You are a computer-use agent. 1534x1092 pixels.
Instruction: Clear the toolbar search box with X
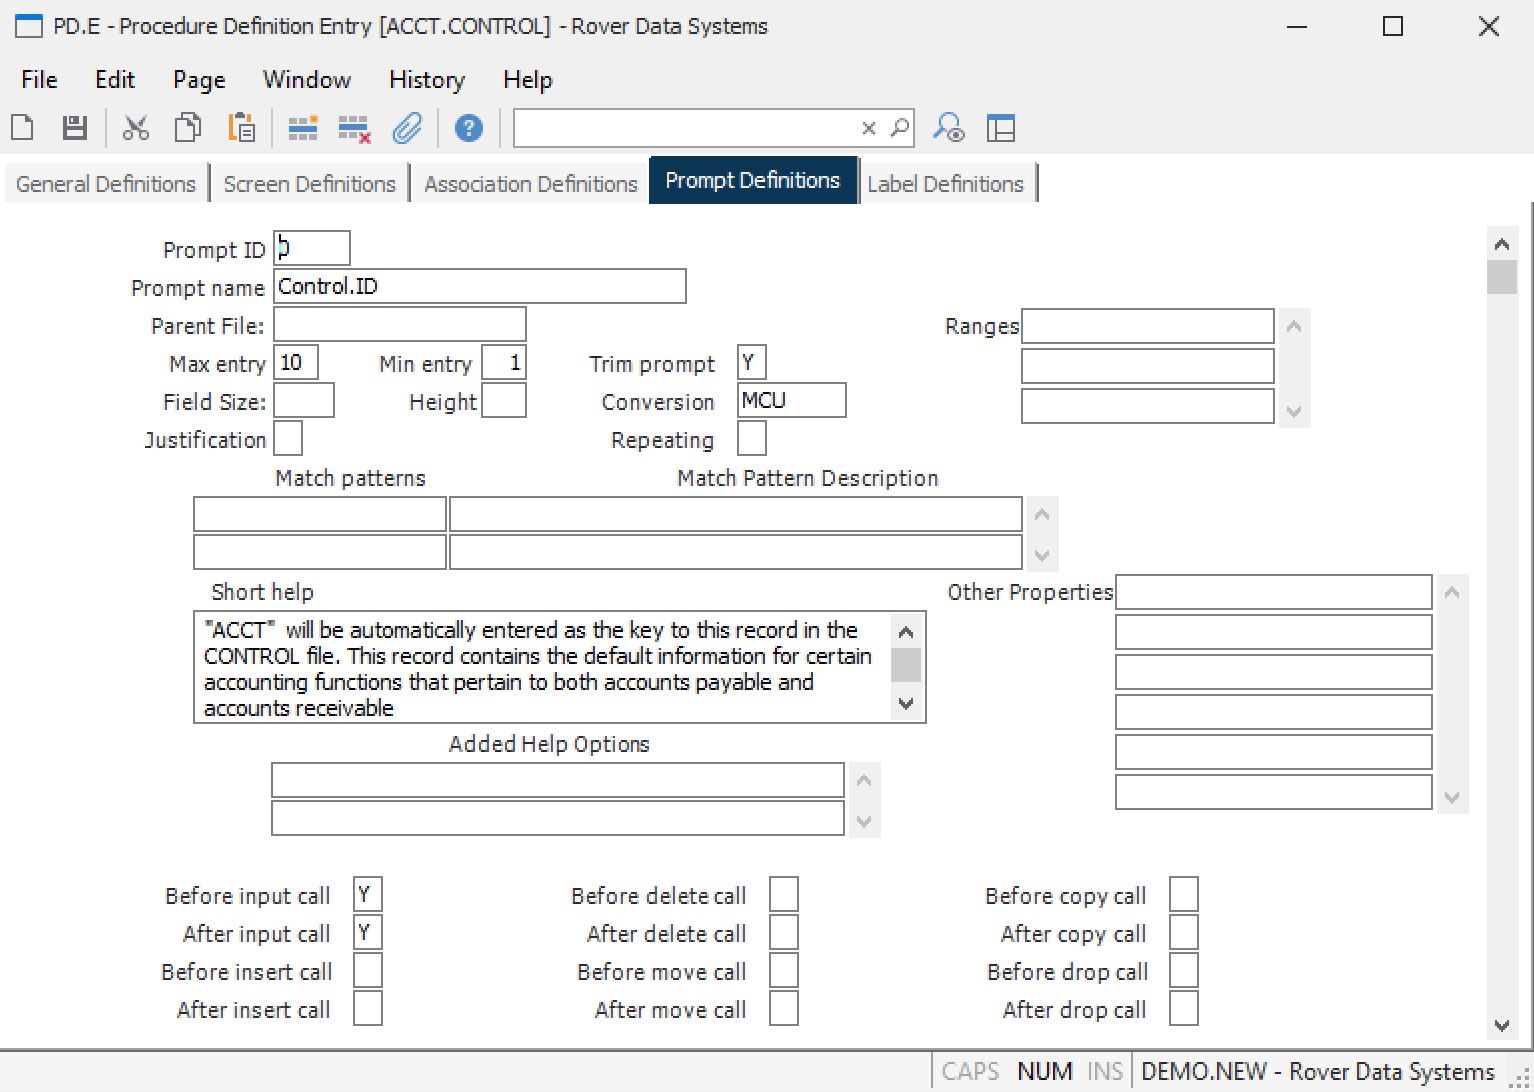point(868,128)
